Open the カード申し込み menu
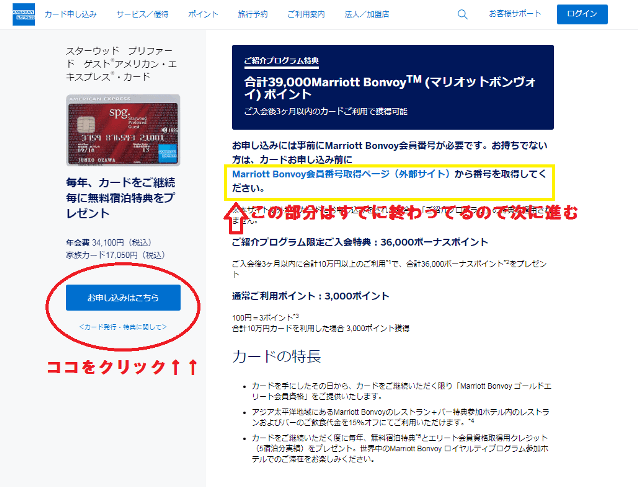 click(x=70, y=14)
